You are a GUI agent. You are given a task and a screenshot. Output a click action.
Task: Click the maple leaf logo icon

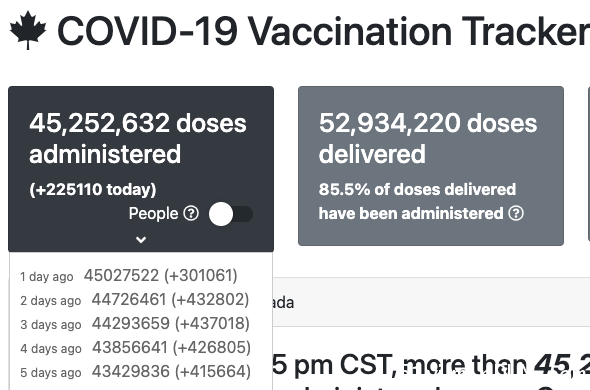click(28, 30)
